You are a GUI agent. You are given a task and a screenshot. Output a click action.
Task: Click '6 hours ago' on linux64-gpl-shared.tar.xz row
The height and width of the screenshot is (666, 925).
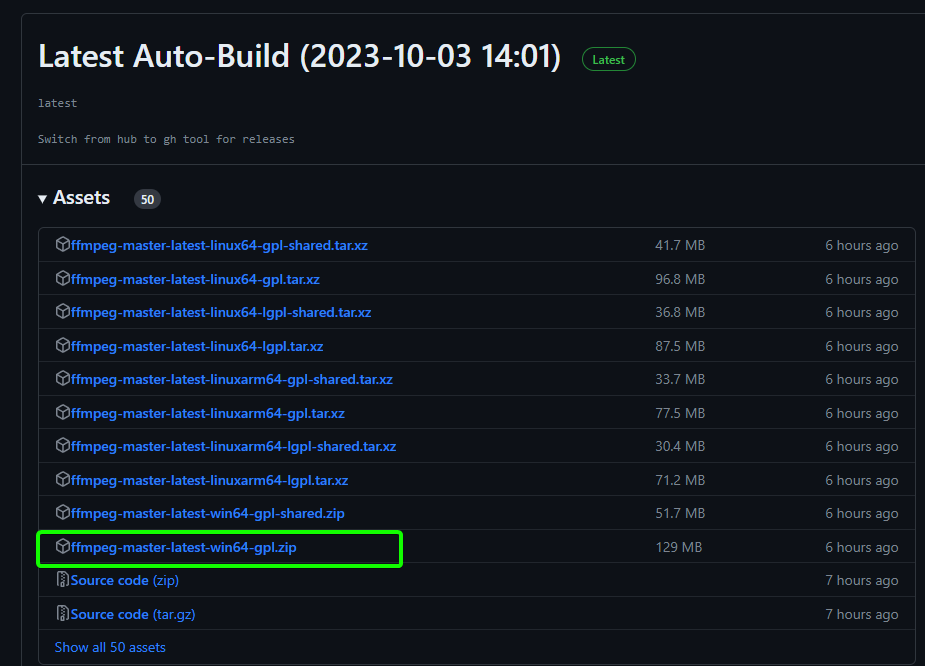[x=862, y=245]
